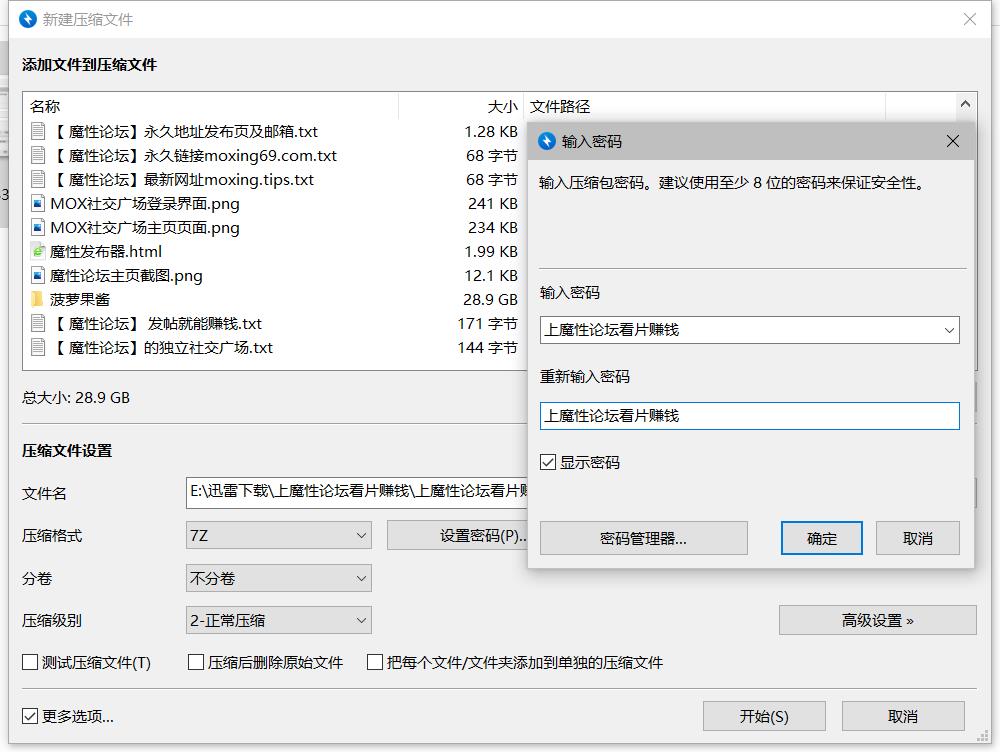Screen dimensions: 1000x752
Task: Click the 重新输入密码 text field
Action: pos(749,416)
